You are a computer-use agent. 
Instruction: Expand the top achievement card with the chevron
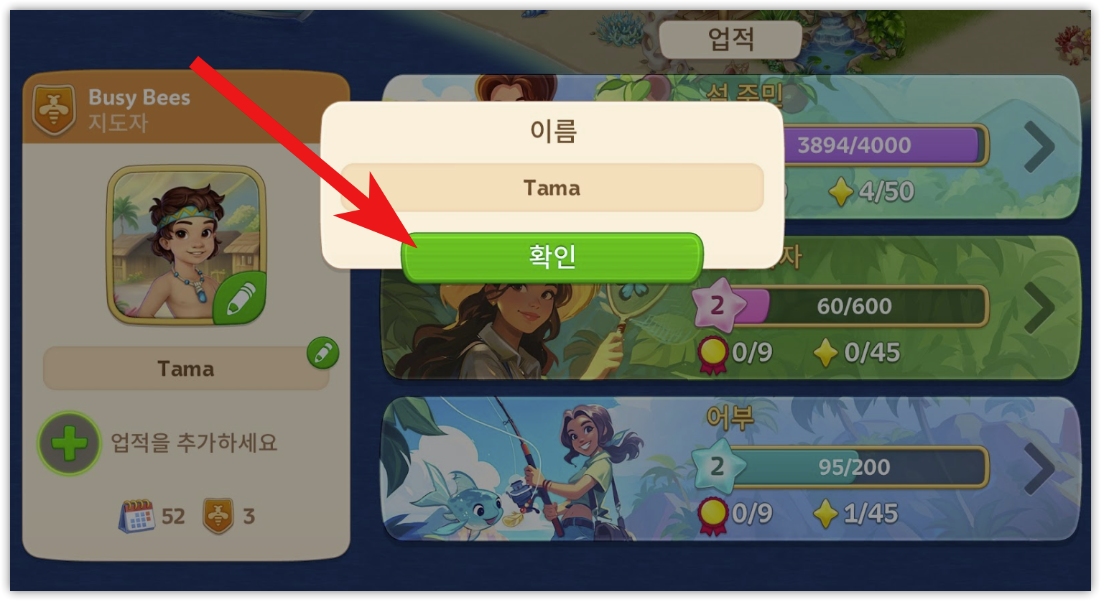pyautogui.click(x=1039, y=146)
